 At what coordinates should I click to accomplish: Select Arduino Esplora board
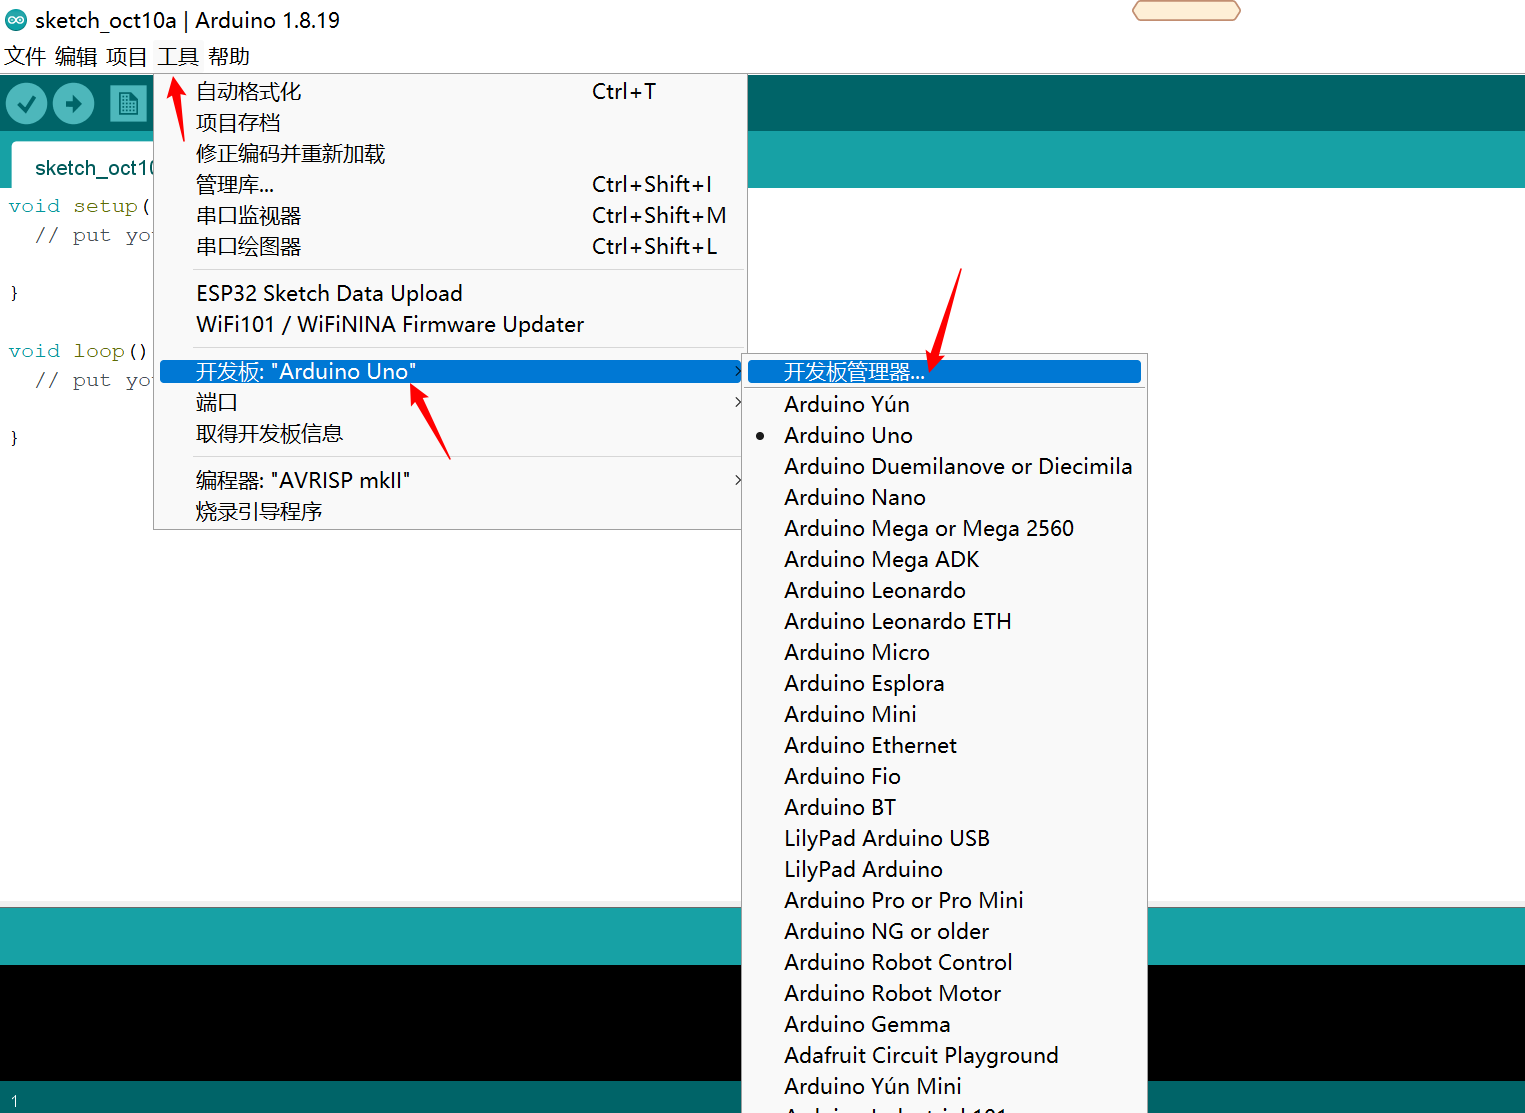point(944,683)
